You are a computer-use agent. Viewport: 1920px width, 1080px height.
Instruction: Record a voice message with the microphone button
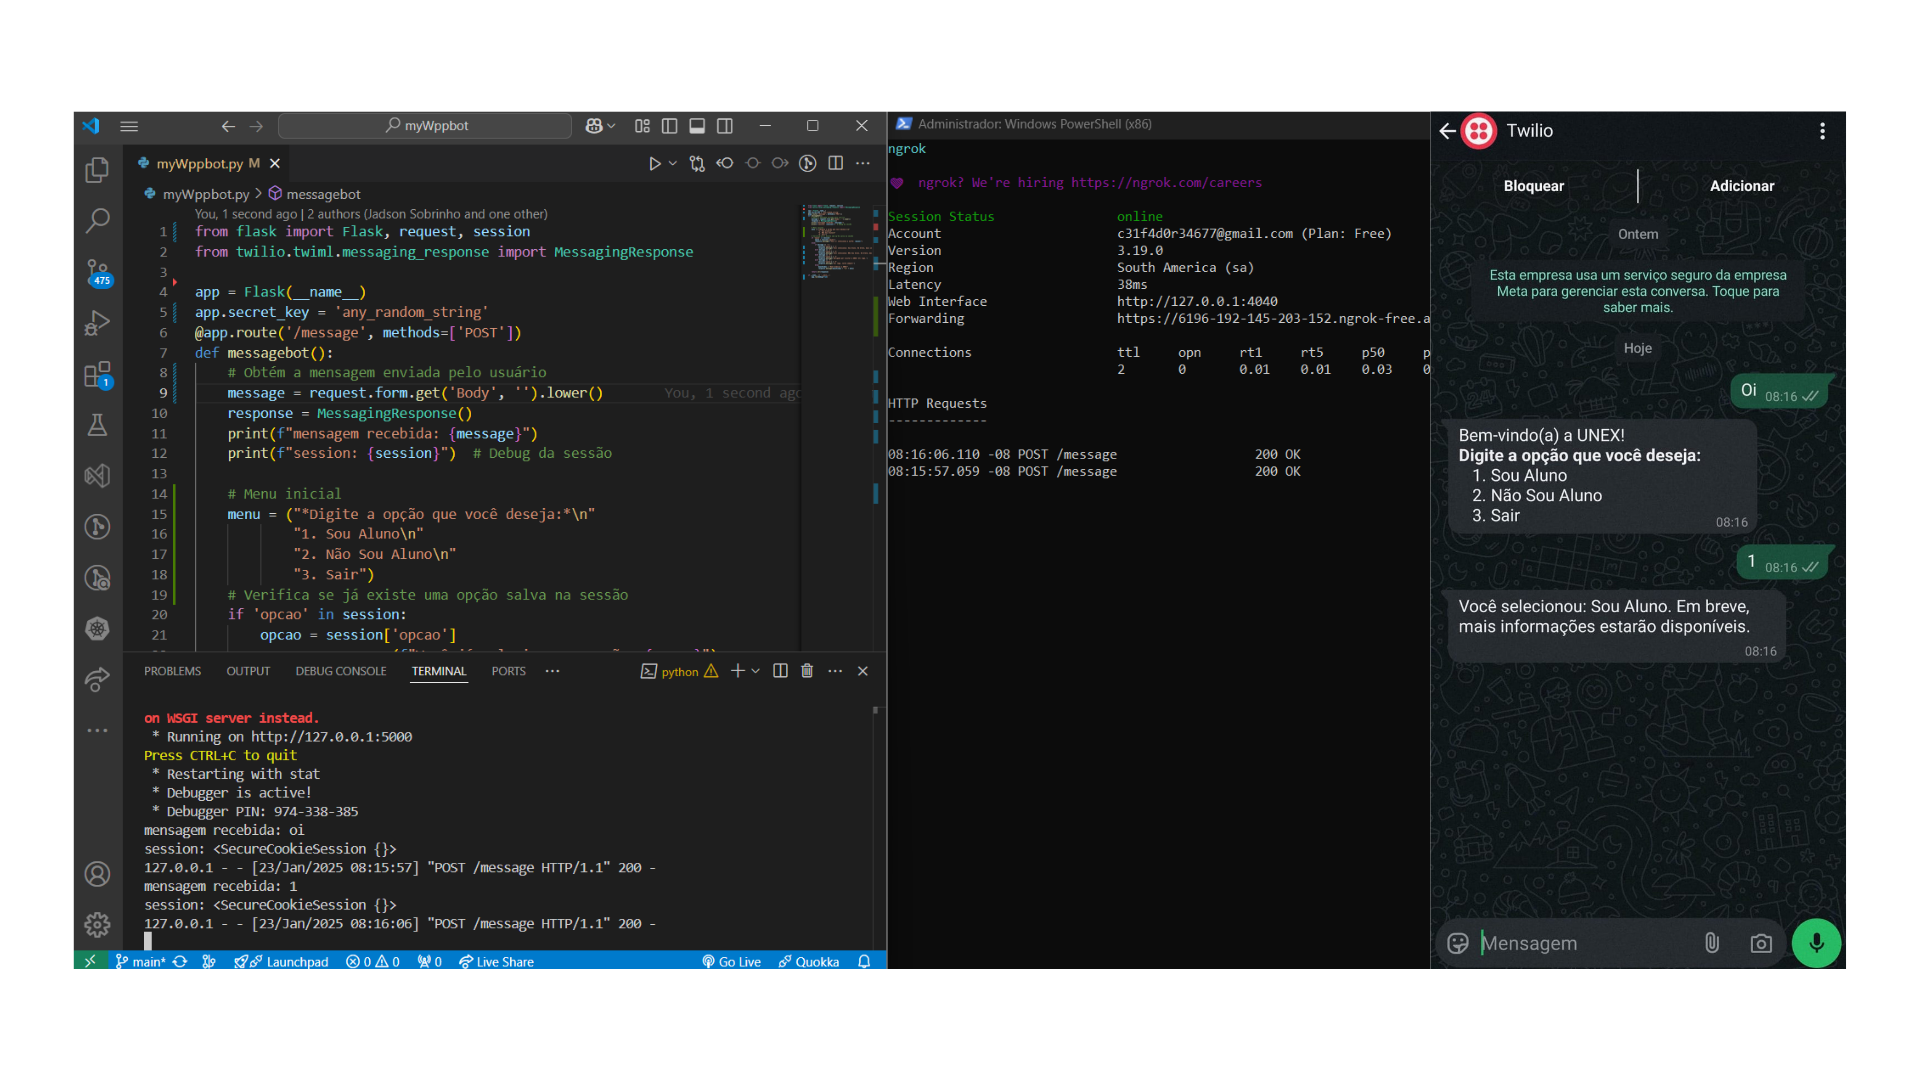tap(1816, 943)
